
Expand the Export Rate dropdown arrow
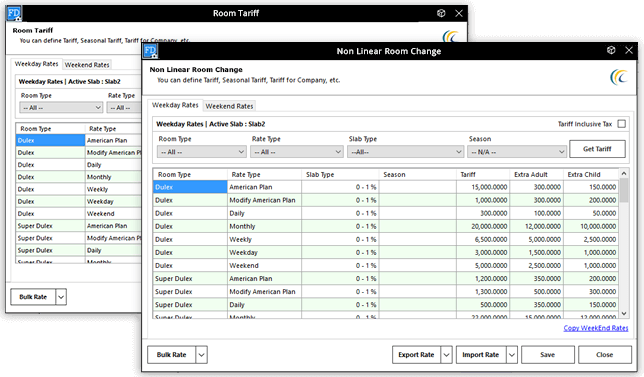point(446,355)
